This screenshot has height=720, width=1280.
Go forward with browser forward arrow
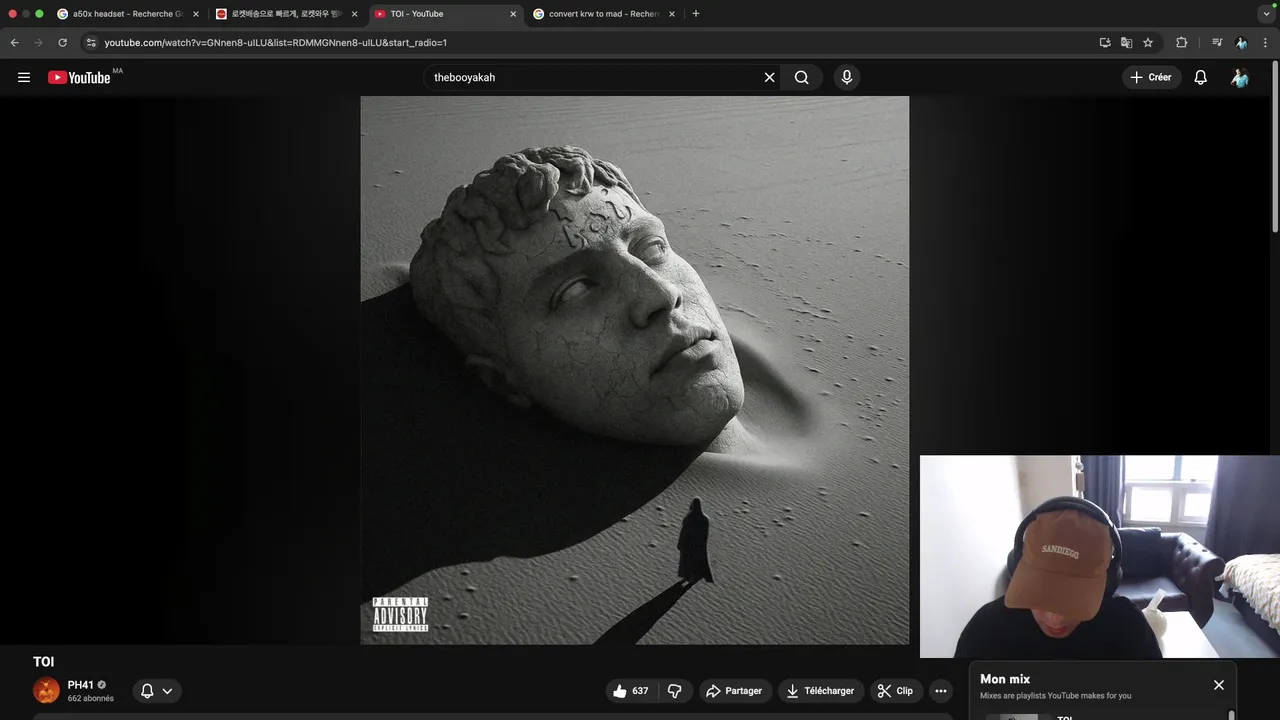pyautogui.click(x=38, y=43)
